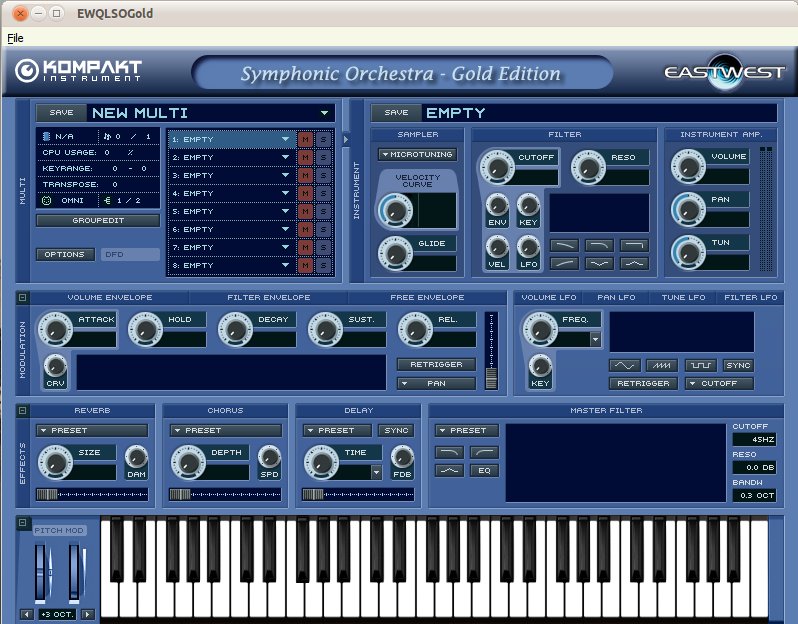Click the chorus Depth knob
The width and height of the screenshot is (798, 624).
(188, 462)
